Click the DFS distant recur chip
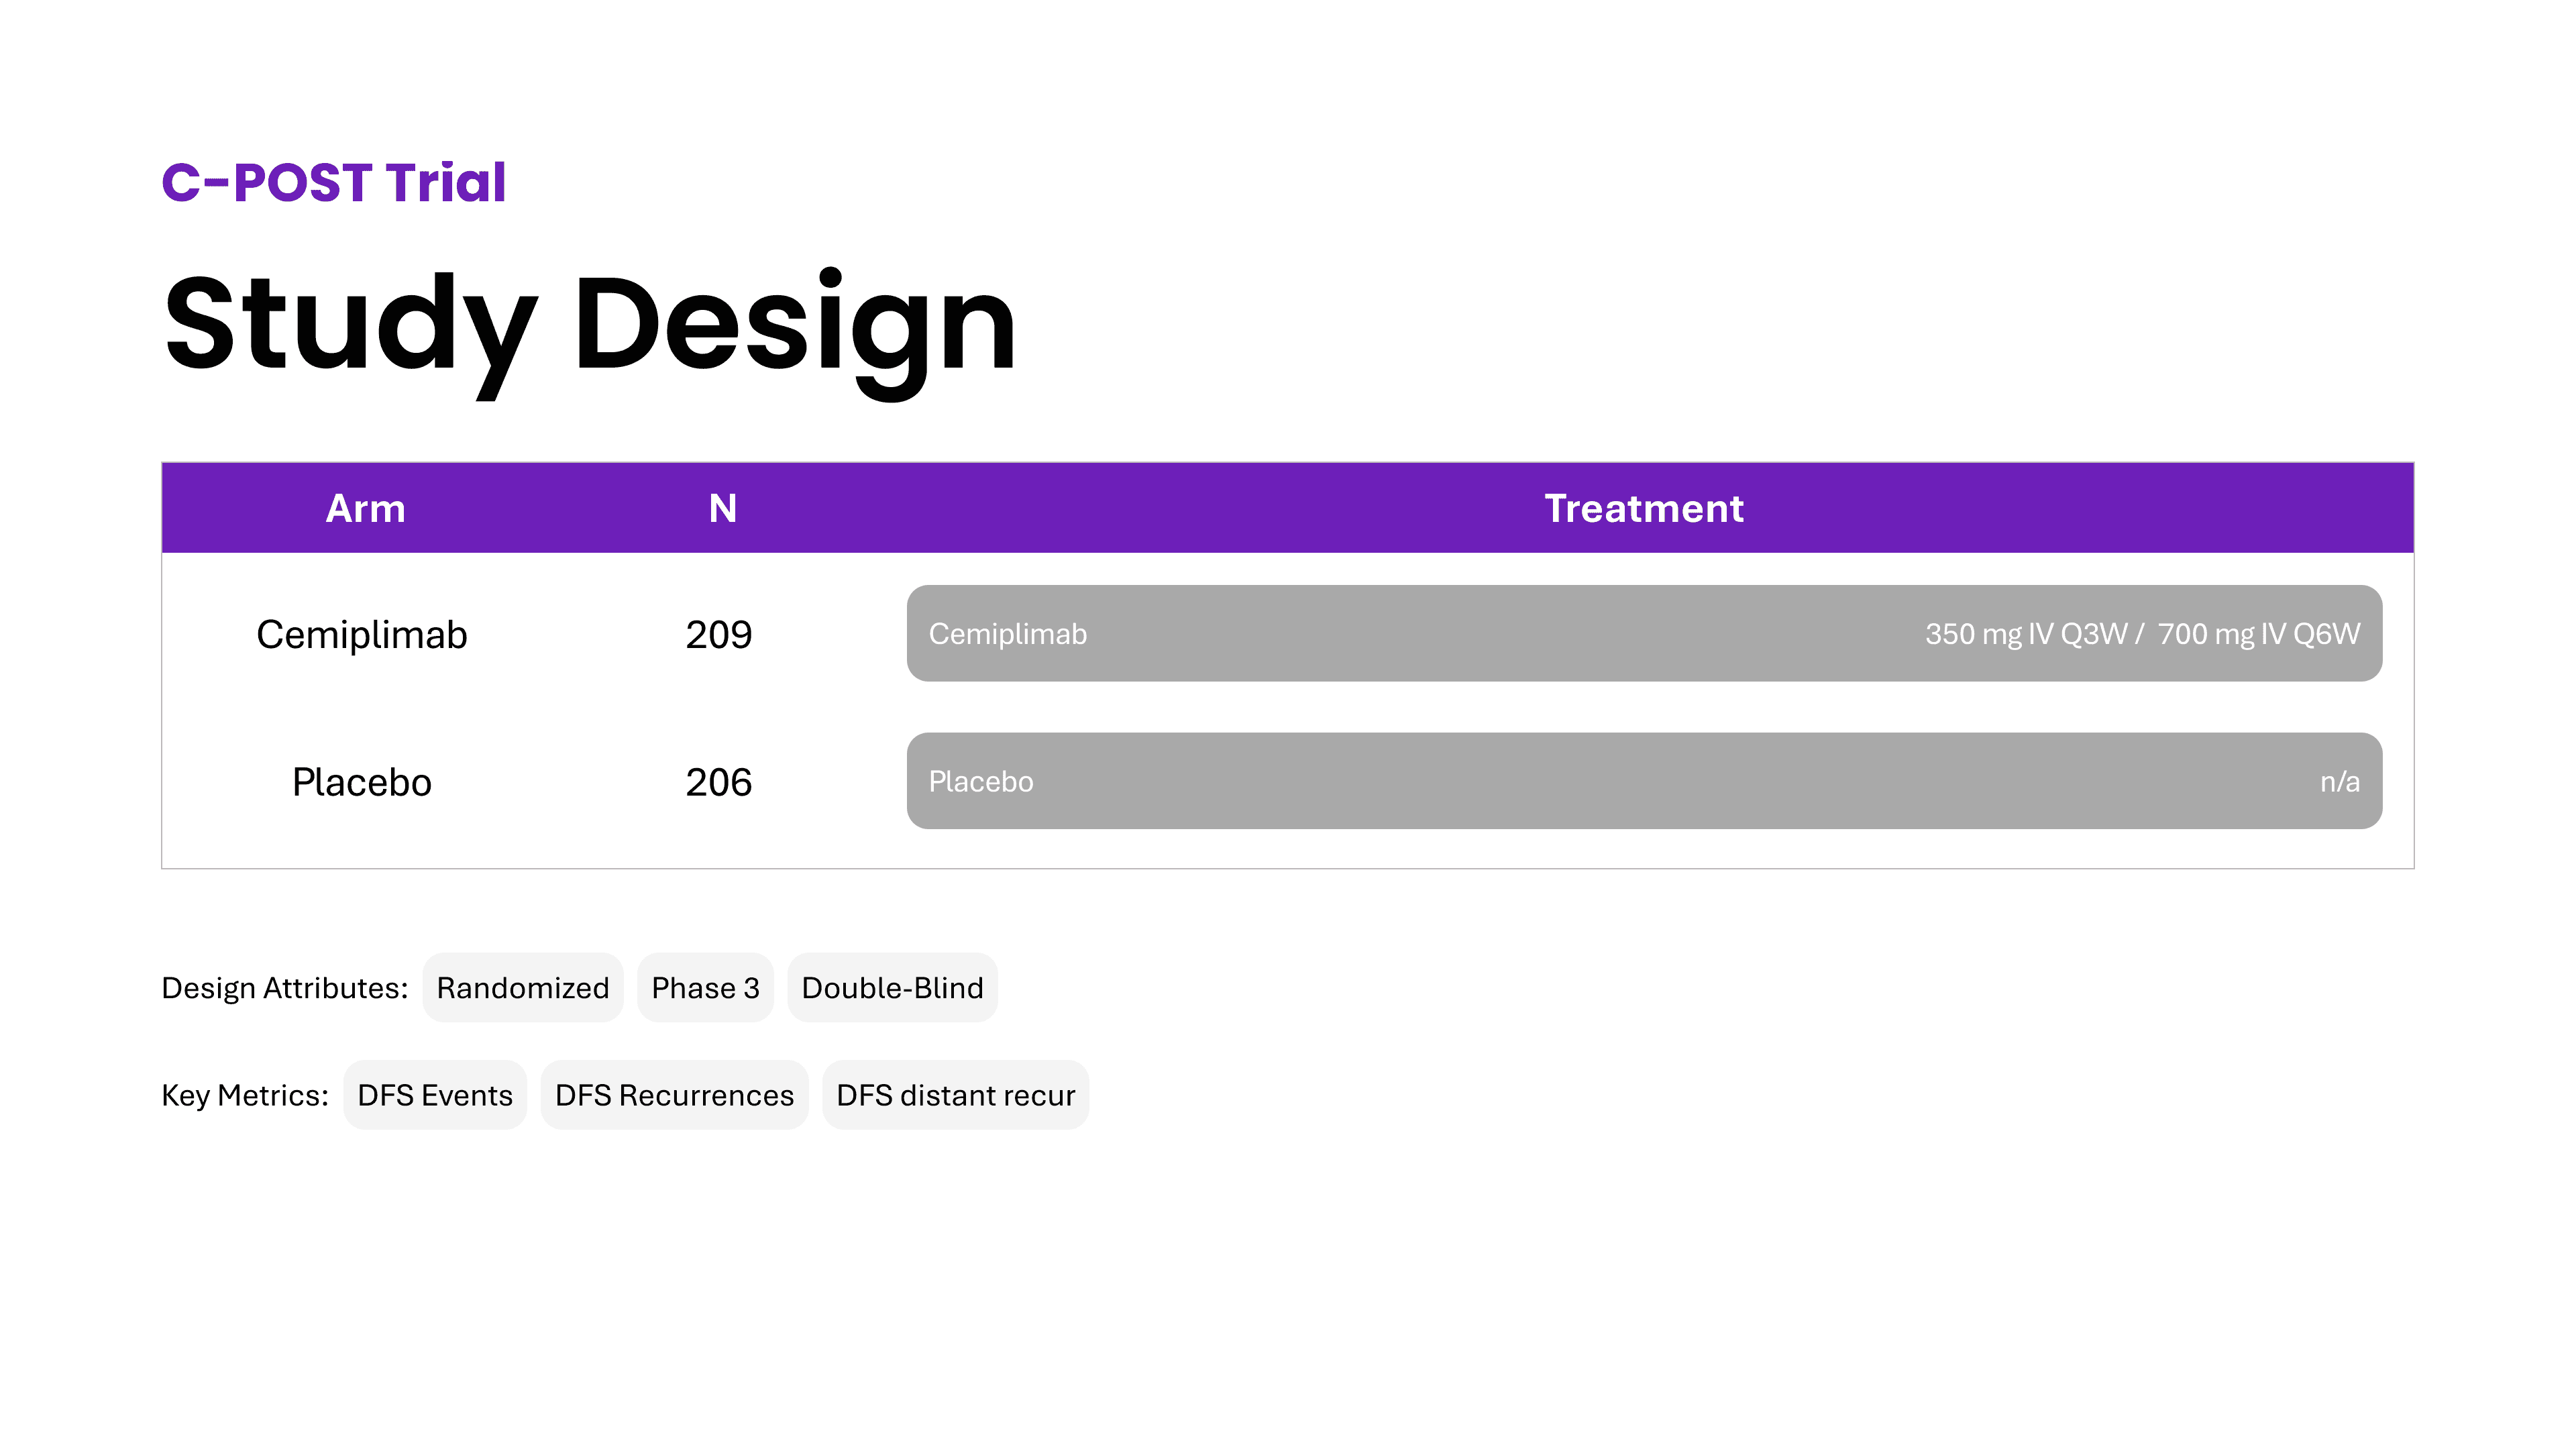 tap(955, 1094)
